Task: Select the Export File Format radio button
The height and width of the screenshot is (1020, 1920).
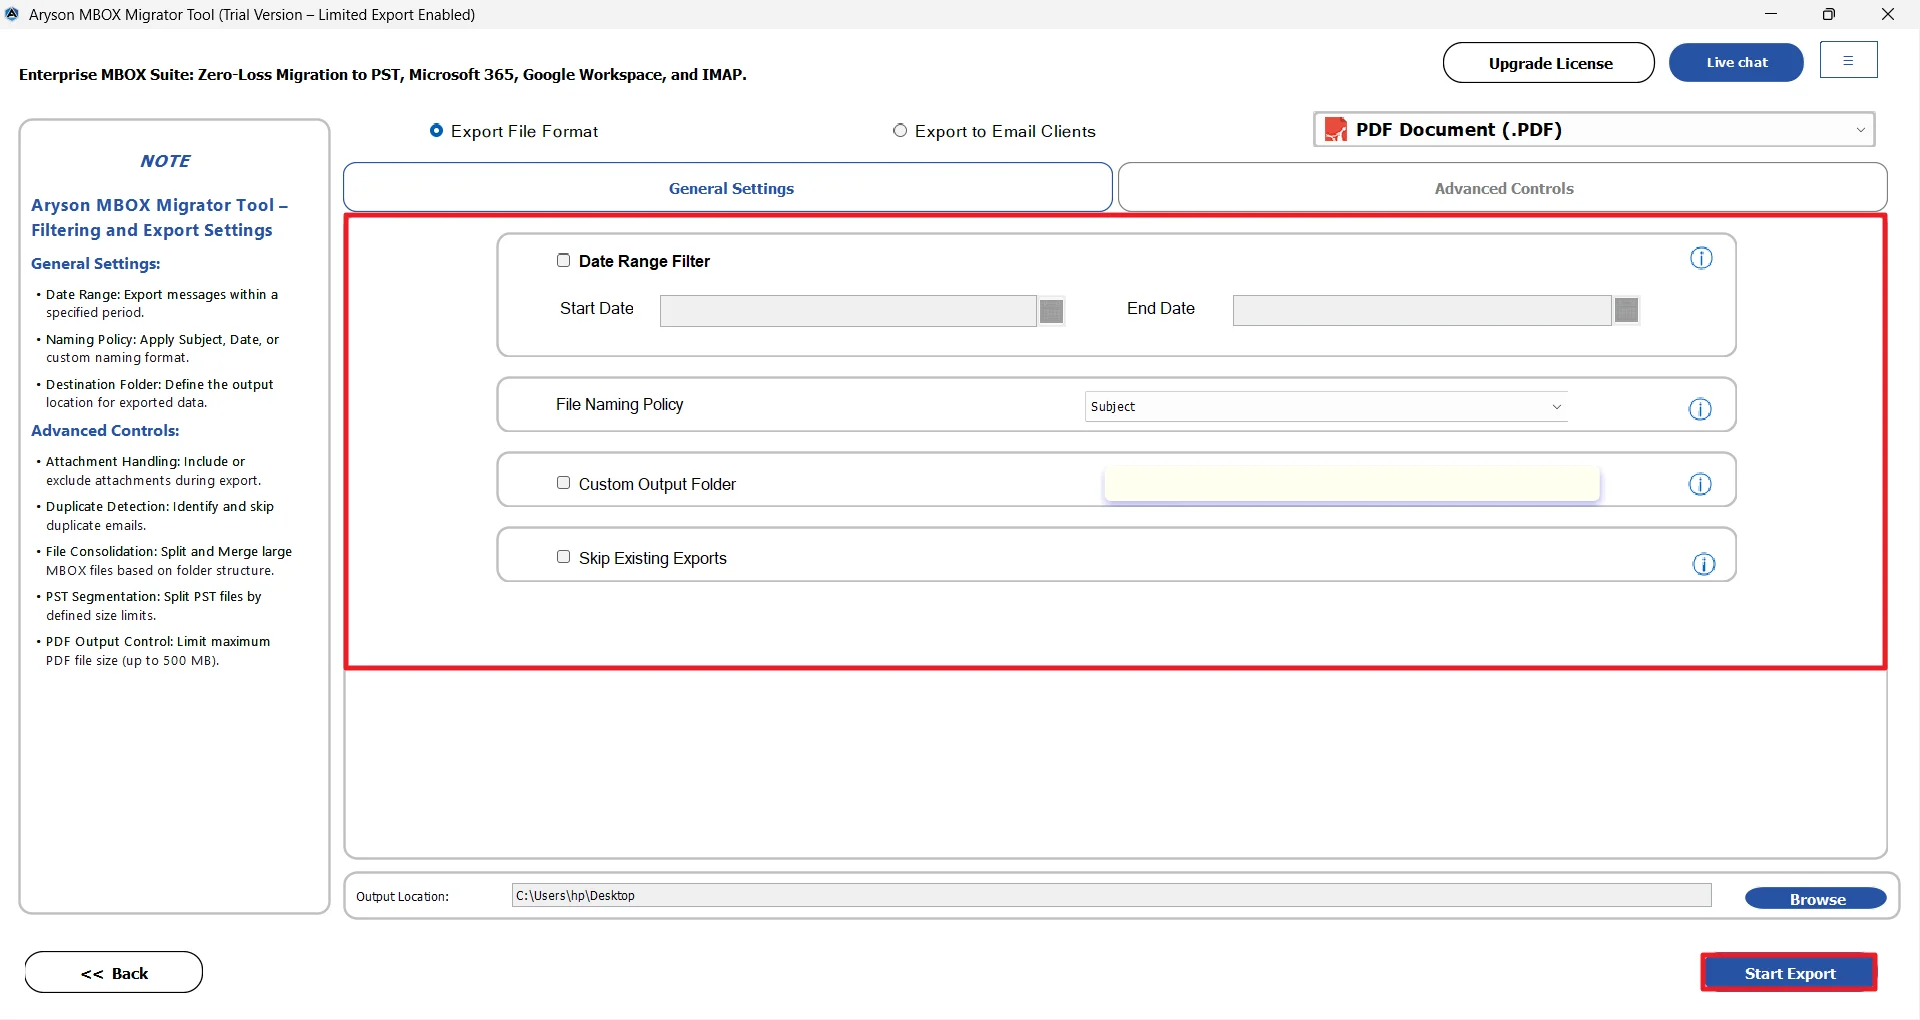Action: point(436,130)
